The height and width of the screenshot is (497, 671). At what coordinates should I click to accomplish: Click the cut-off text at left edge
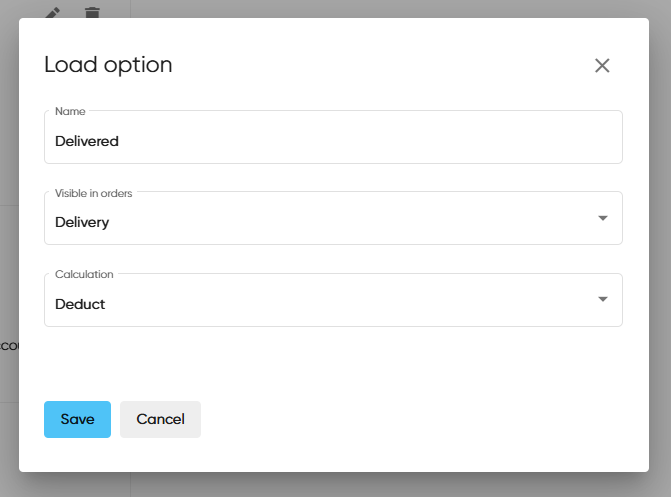[x=8, y=345]
